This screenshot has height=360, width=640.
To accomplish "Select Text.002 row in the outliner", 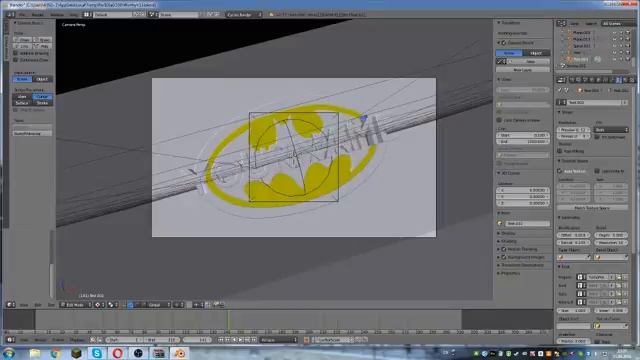I will pyautogui.click(x=580, y=59).
